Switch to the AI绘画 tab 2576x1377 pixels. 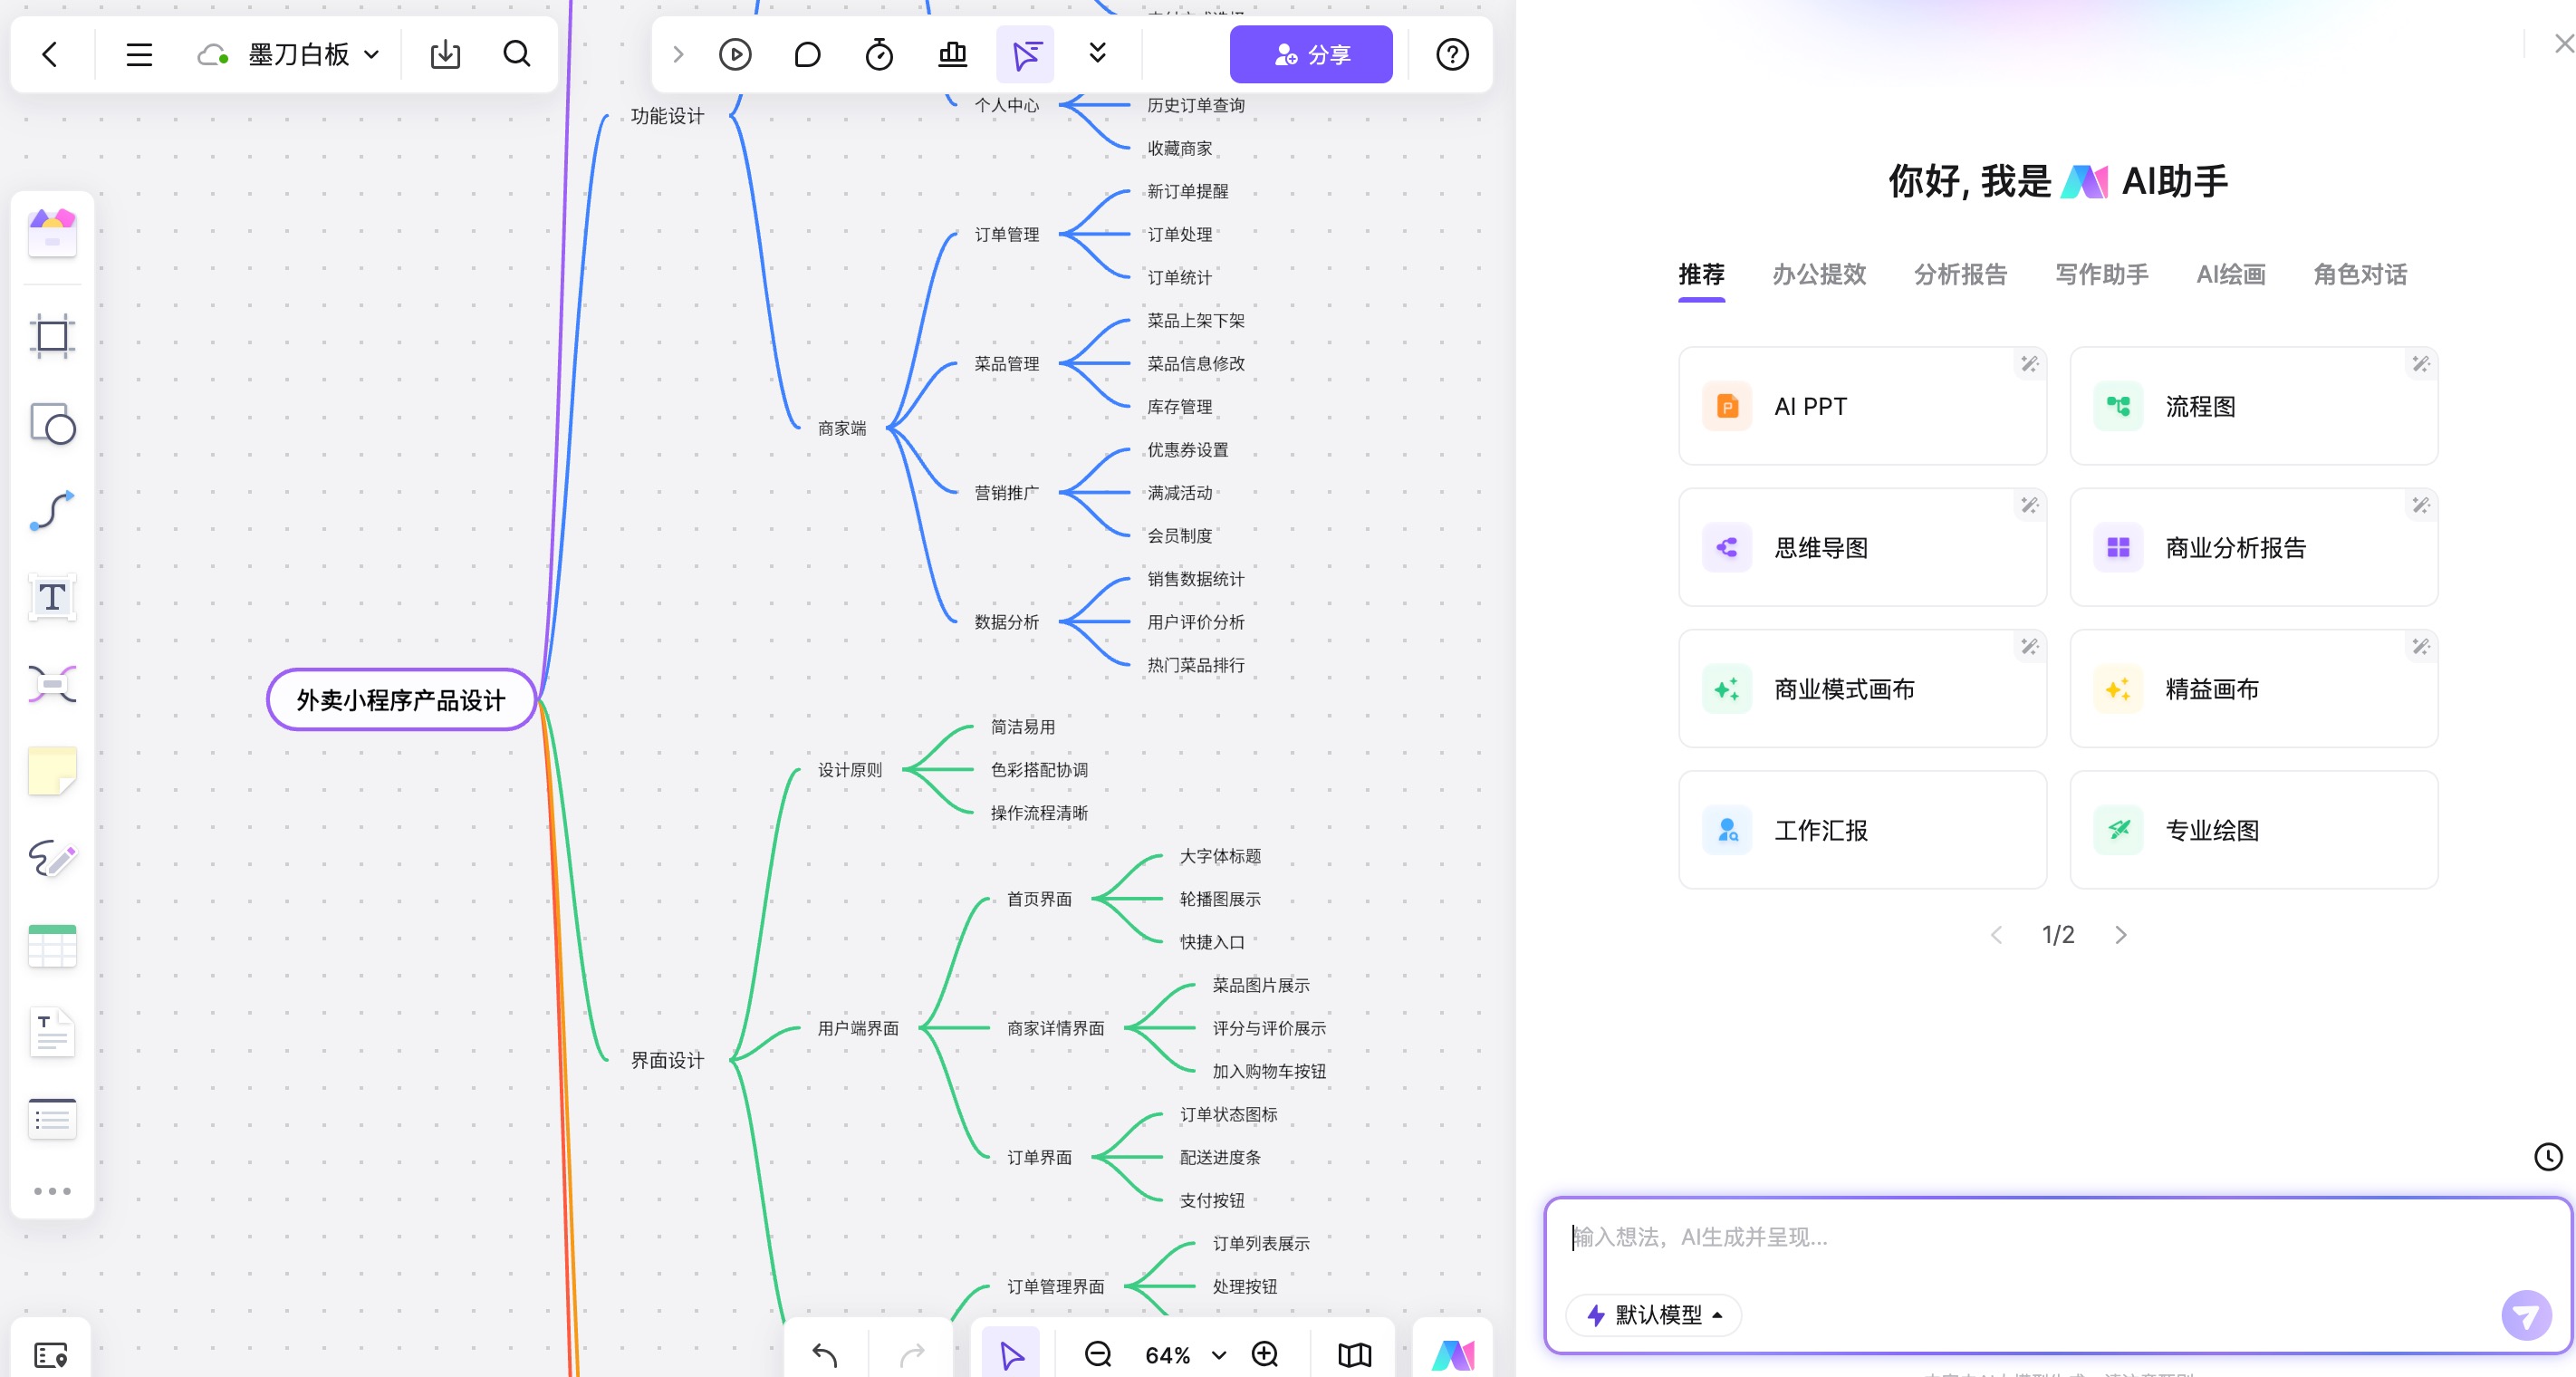2230,274
